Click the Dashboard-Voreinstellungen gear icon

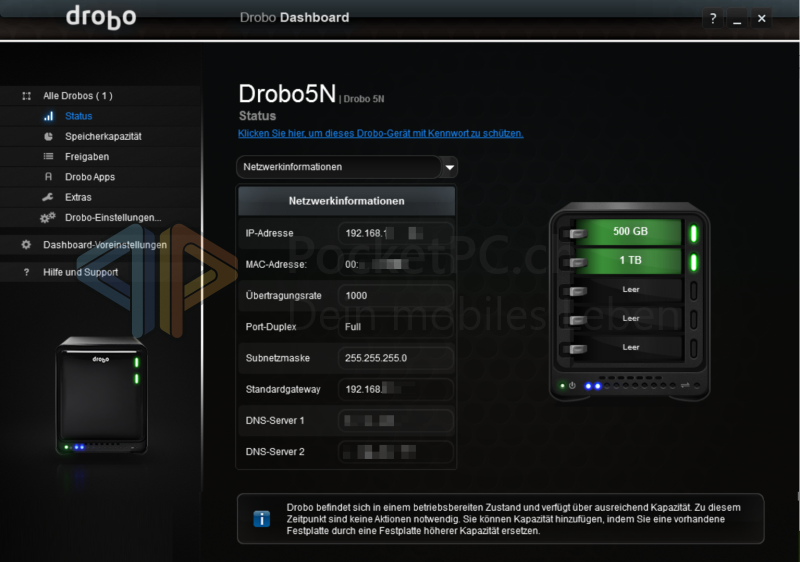coord(26,245)
